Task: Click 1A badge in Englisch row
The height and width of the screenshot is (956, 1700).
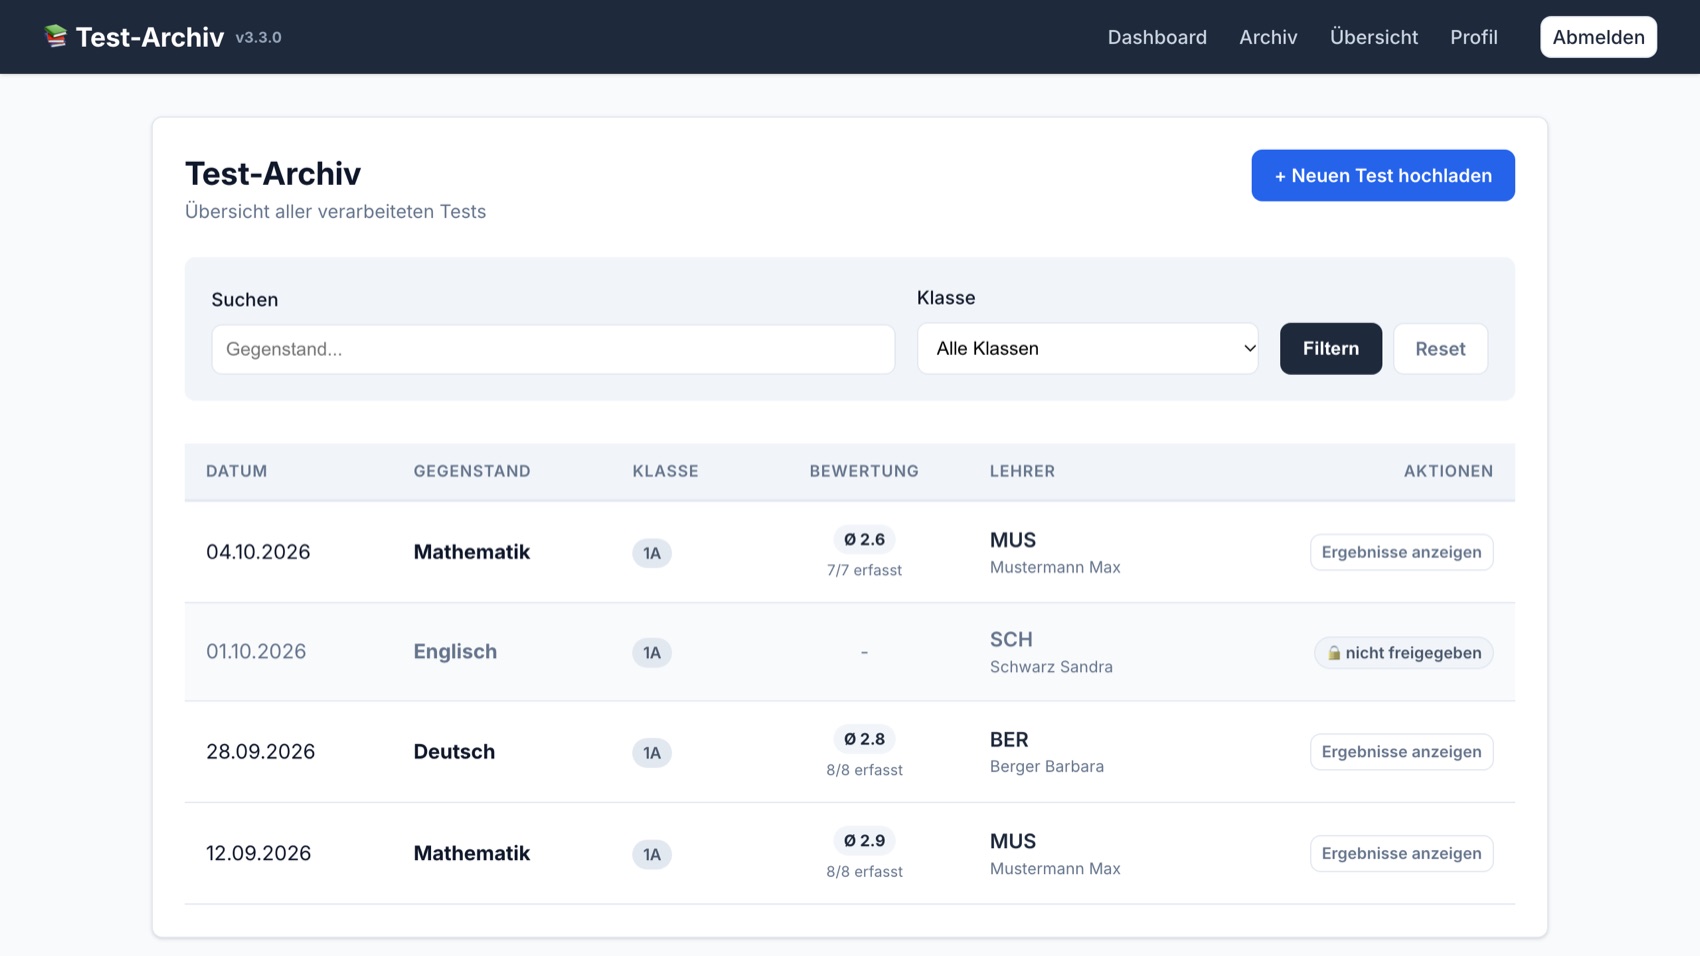Action: tap(651, 653)
